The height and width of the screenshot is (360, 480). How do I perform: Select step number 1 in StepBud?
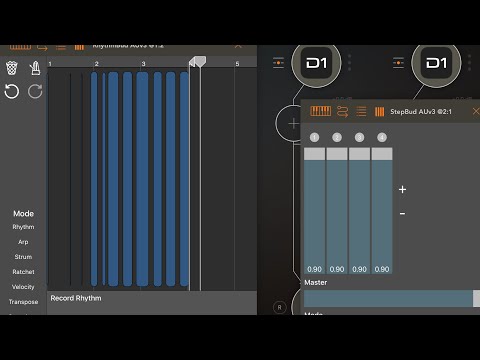(314, 137)
